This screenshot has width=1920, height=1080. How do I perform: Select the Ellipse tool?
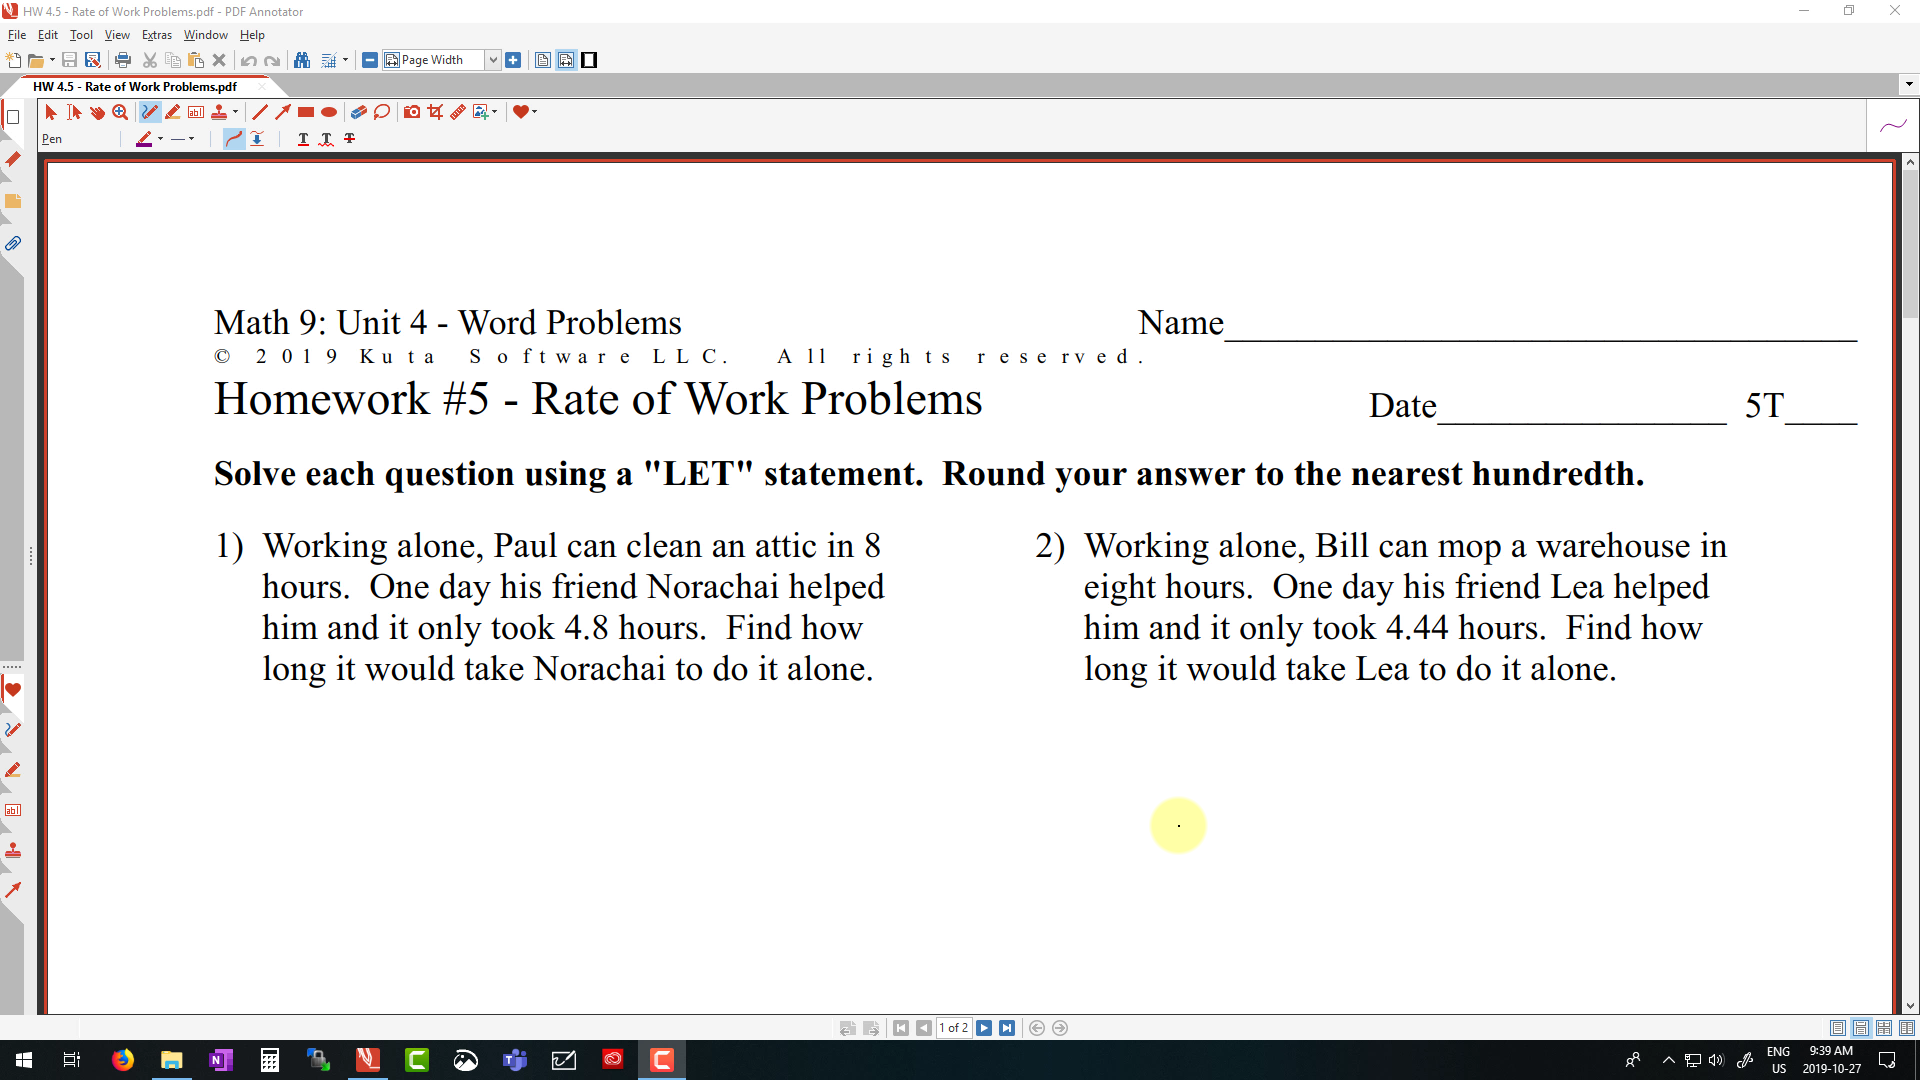pos(329,112)
